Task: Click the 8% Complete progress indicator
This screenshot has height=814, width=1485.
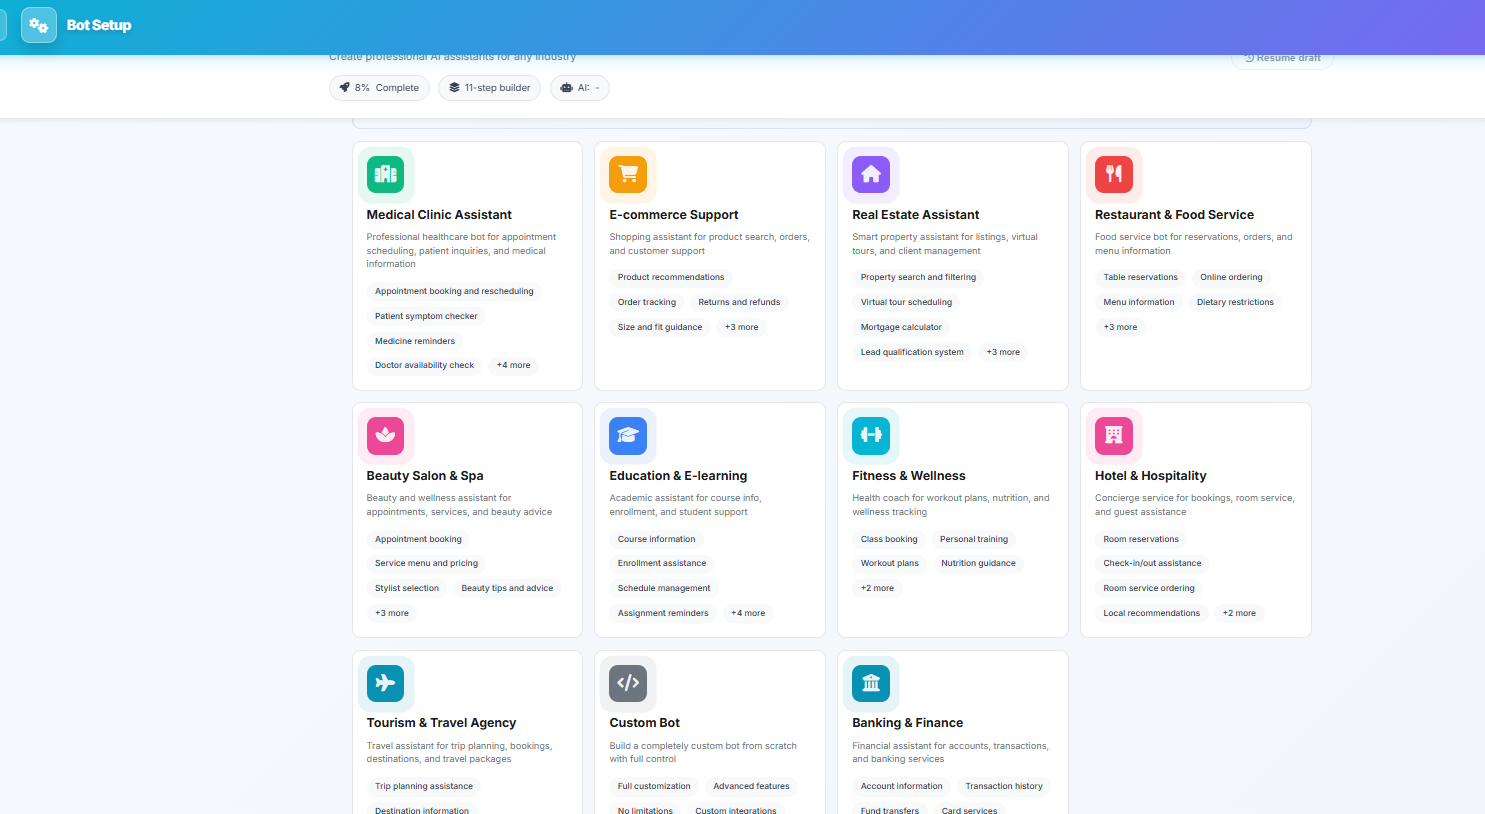Action: tap(379, 88)
